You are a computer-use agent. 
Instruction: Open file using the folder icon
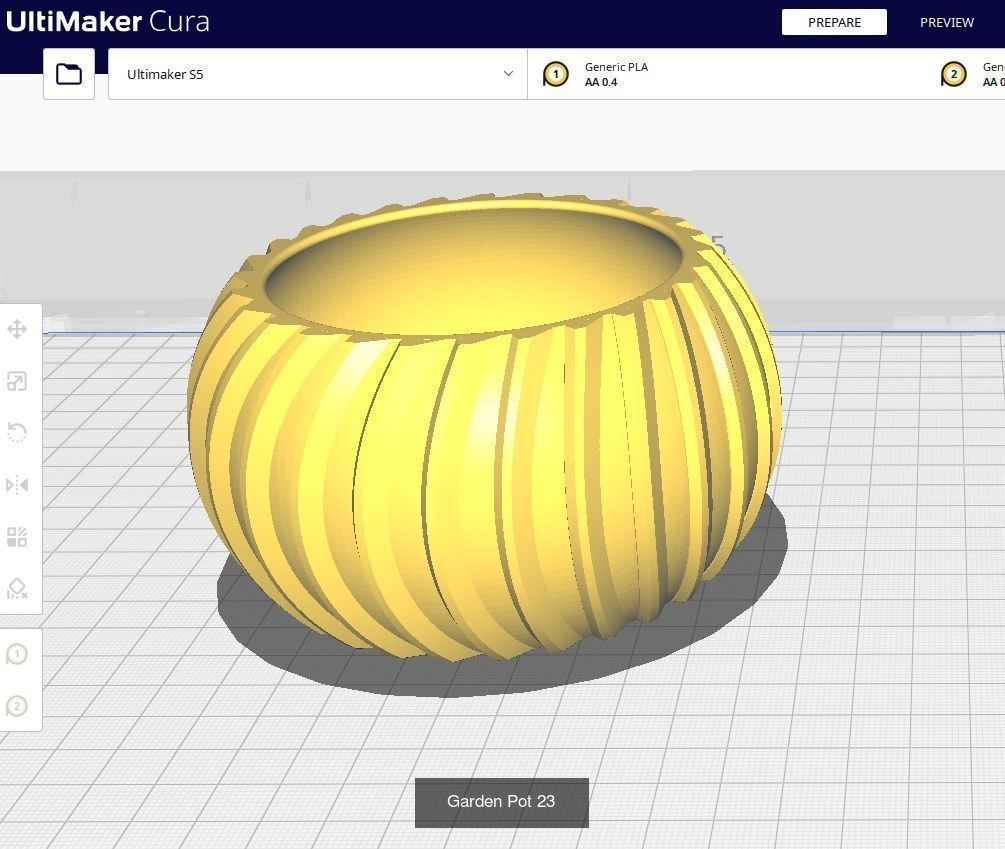coord(69,74)
